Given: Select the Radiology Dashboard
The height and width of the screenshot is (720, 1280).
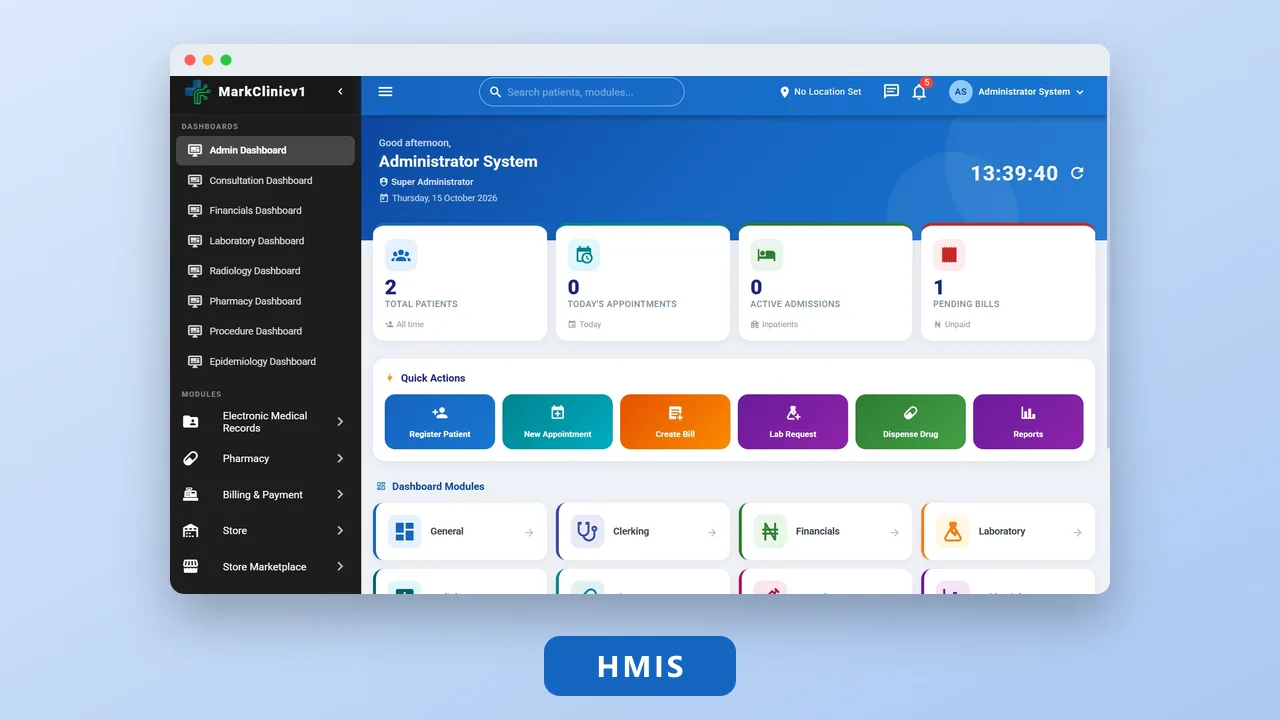Looking at the screenshot, I should [265, 271].
